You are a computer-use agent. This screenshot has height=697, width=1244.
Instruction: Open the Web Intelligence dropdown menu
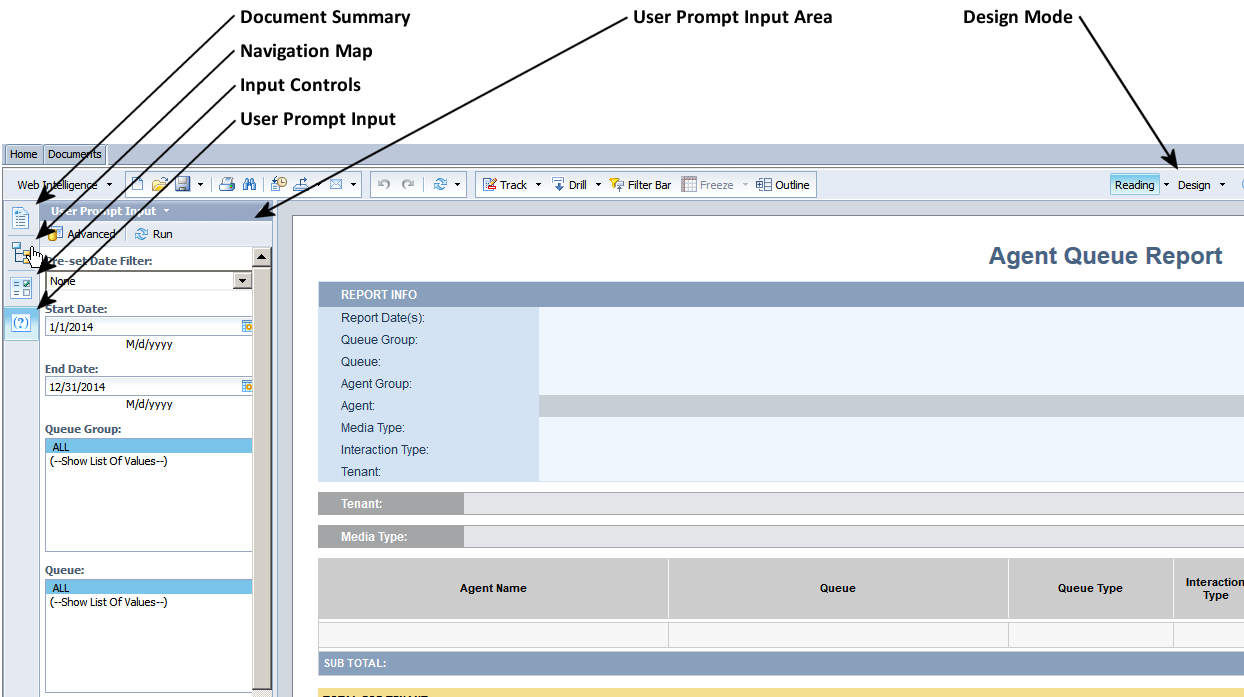pos(64,185)
